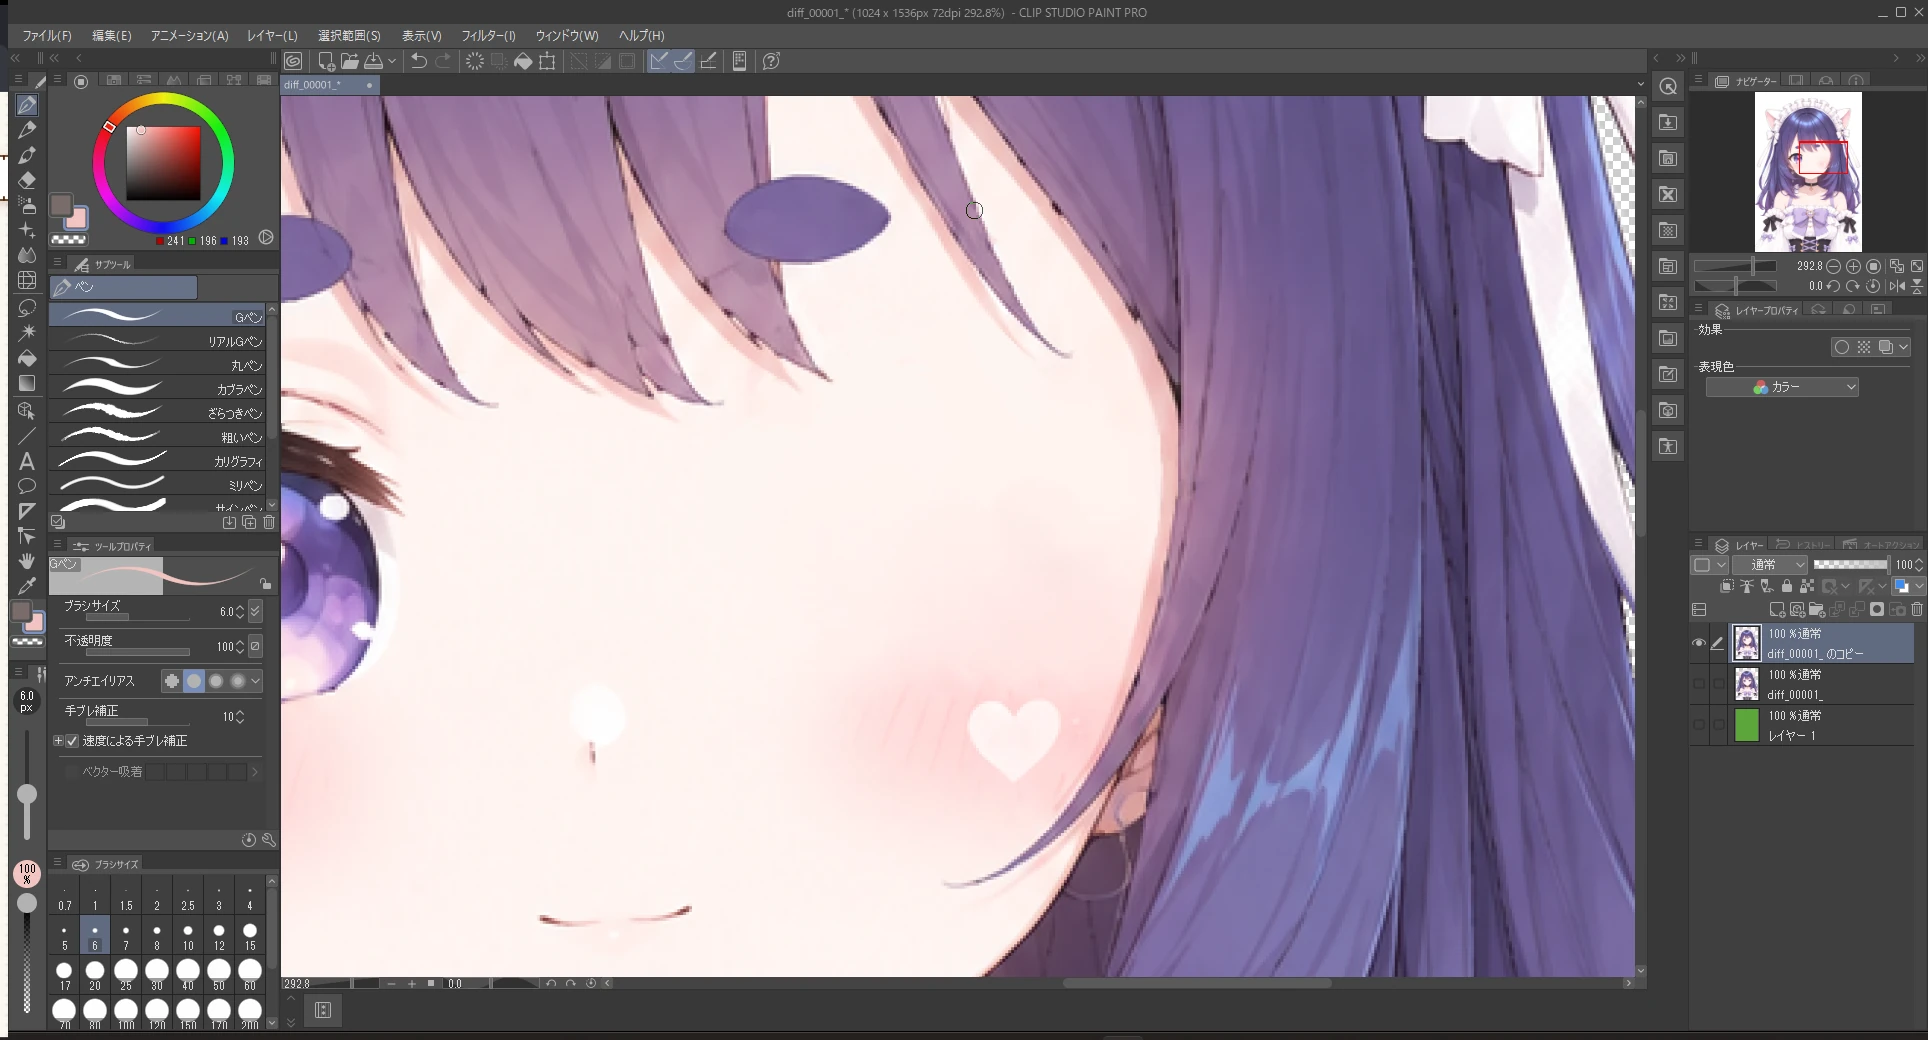The height and width of the screenshot is (1040, 1928).
Task: Open the ファイル(F) menu
Action: coord(47,35)
